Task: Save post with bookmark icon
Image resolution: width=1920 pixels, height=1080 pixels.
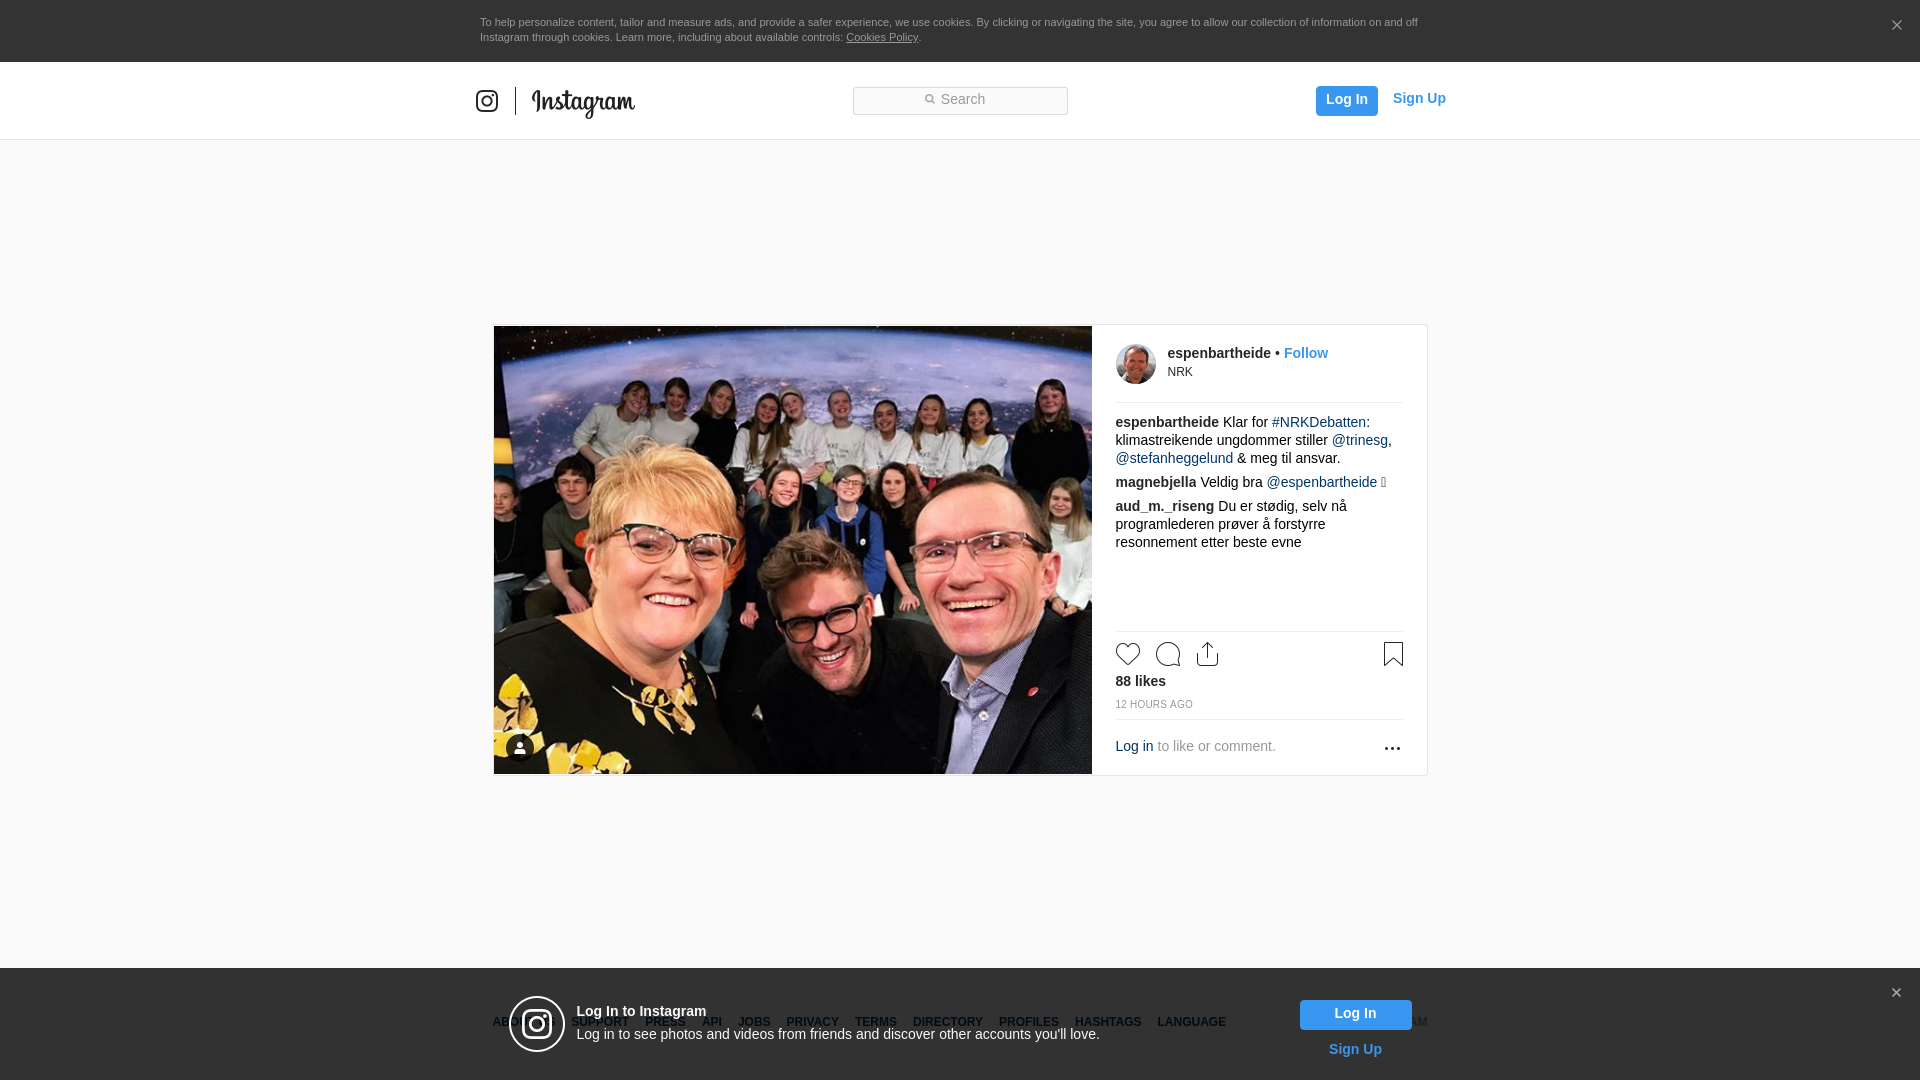Action: pos(1393,654)
